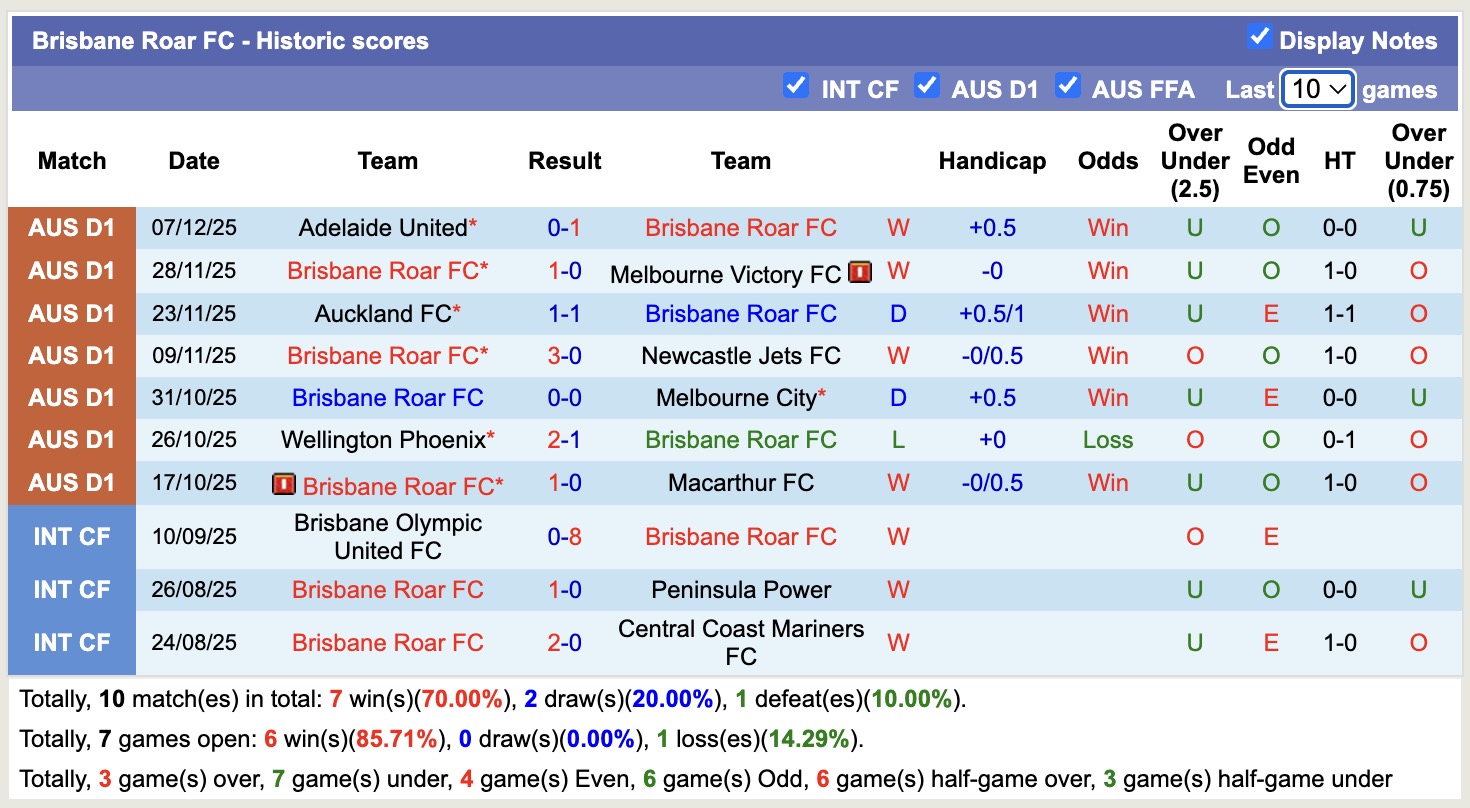Disable the INT CF filter checkbox
Screen dimensions: 1470x808
[796, 87]
